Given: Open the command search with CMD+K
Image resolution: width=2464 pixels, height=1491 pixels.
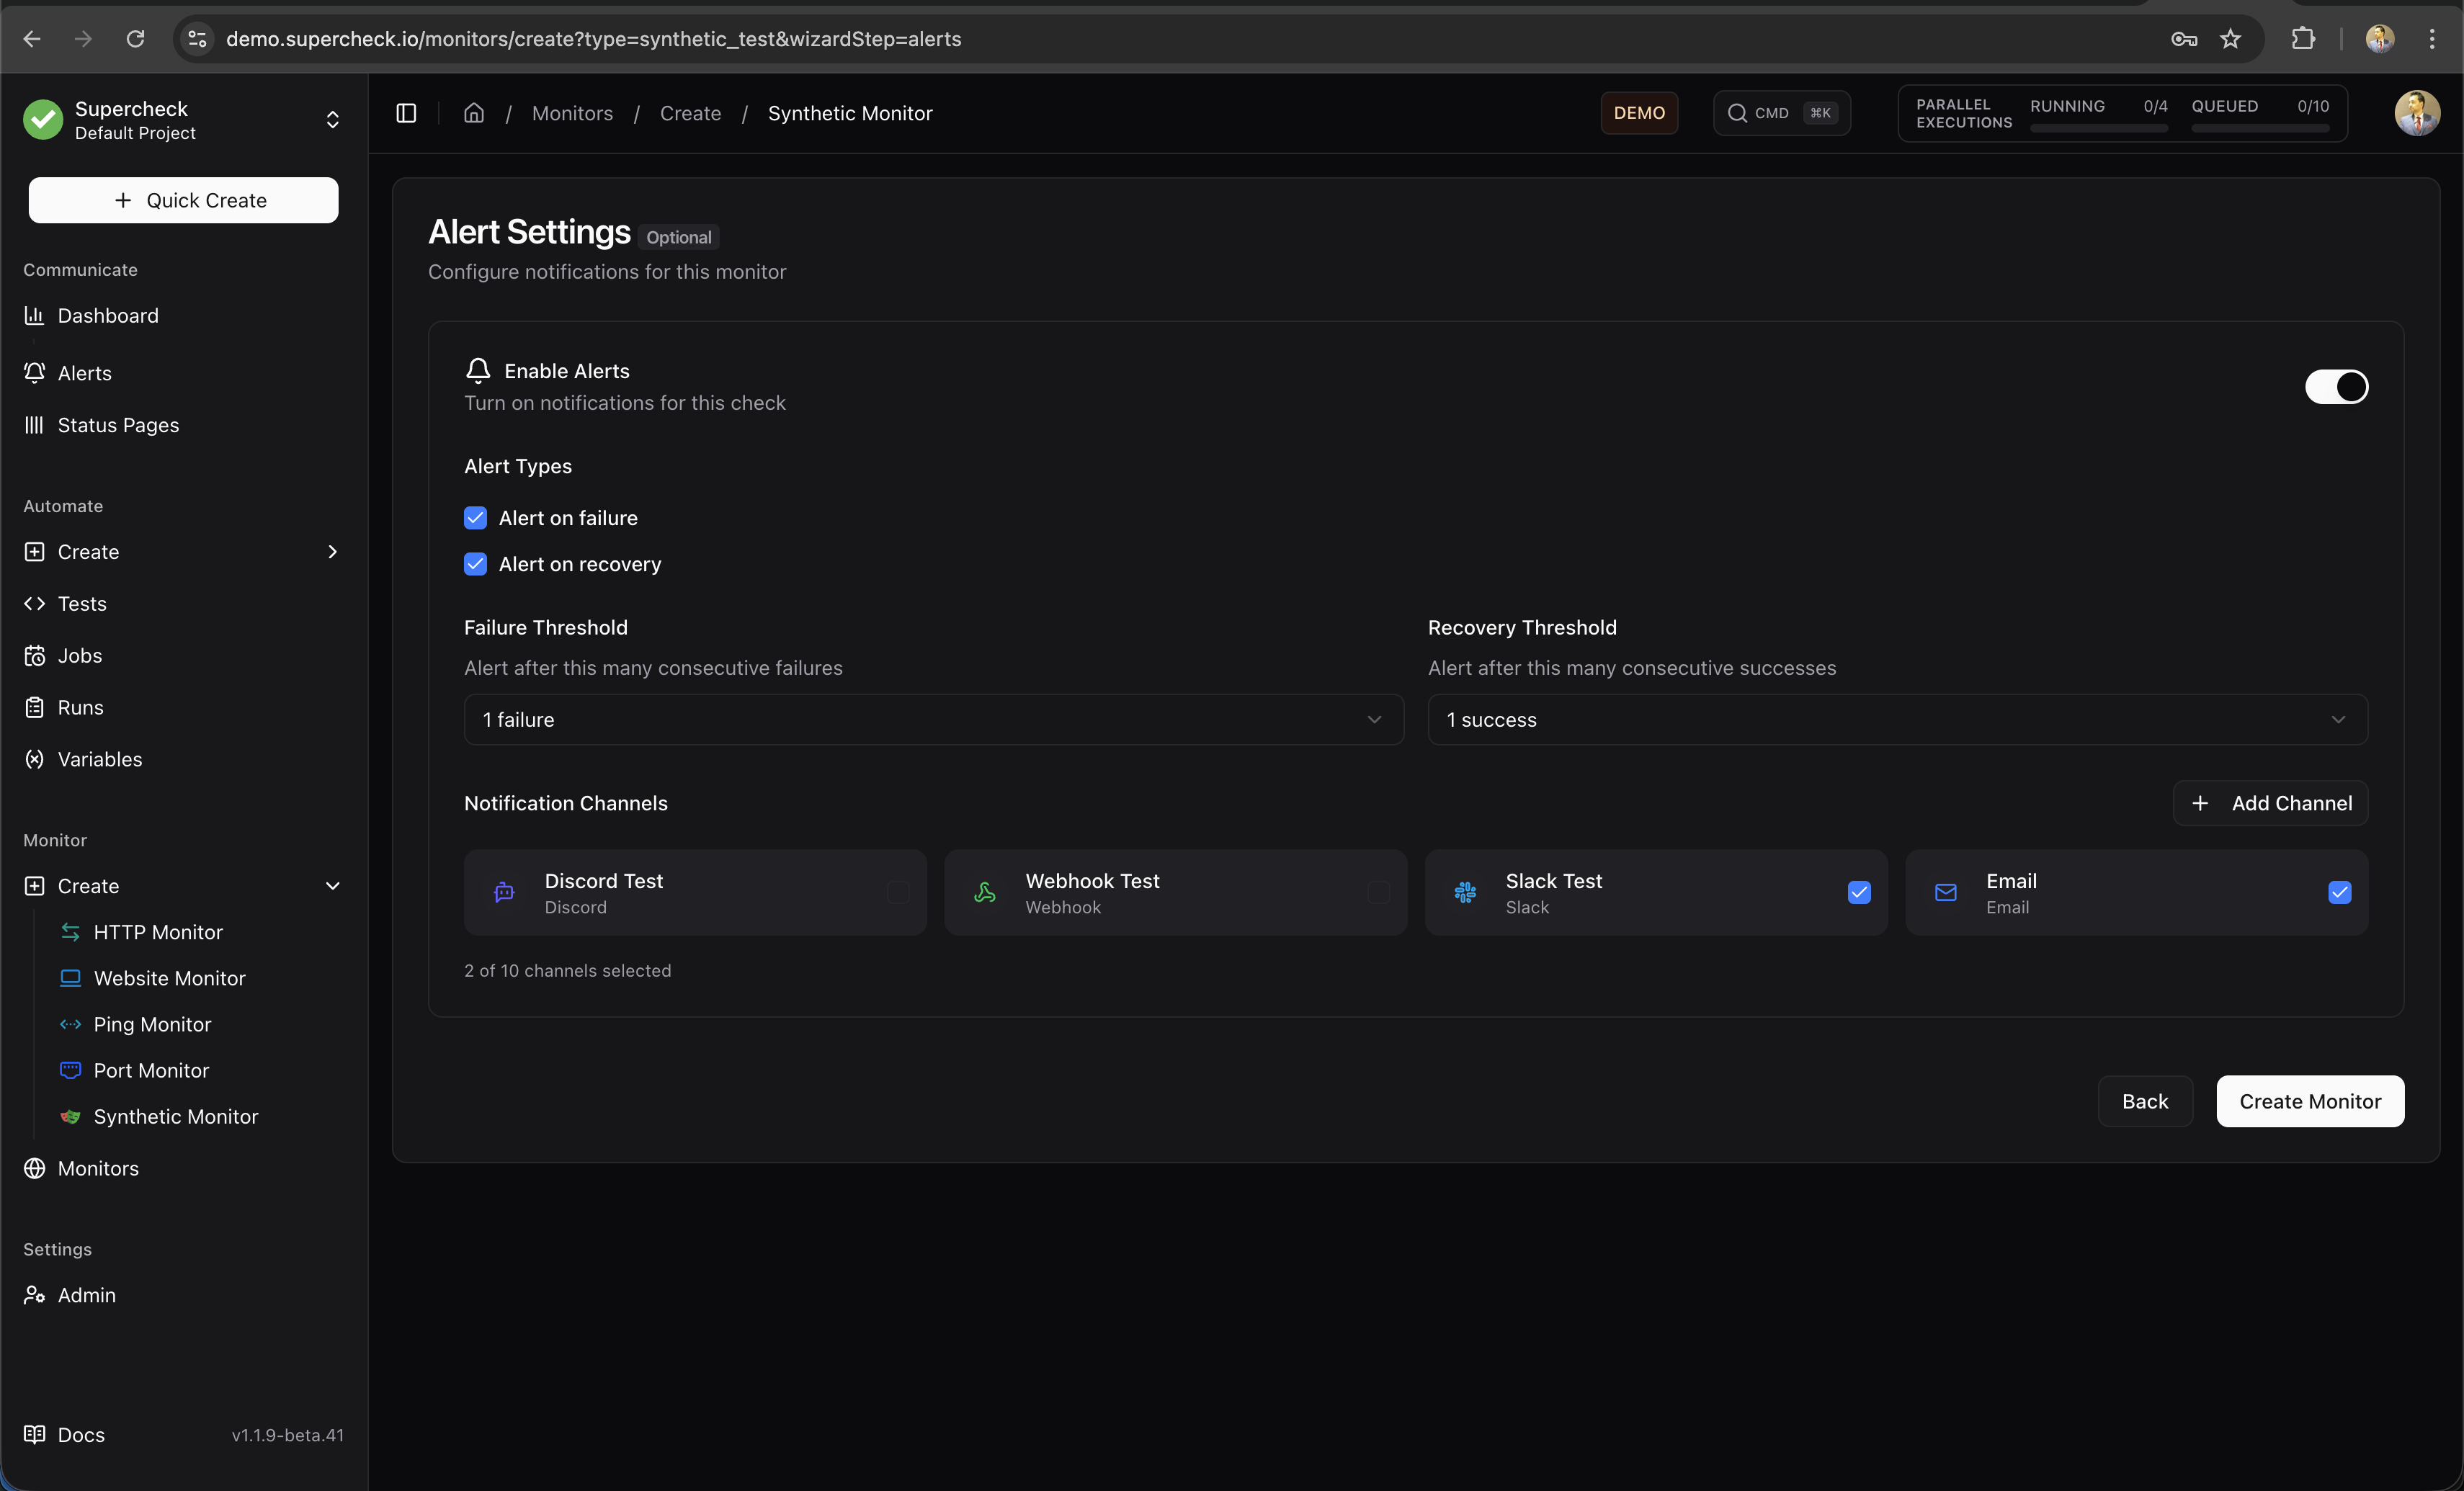Looking at the screenshot, I should click(1782, 112).
